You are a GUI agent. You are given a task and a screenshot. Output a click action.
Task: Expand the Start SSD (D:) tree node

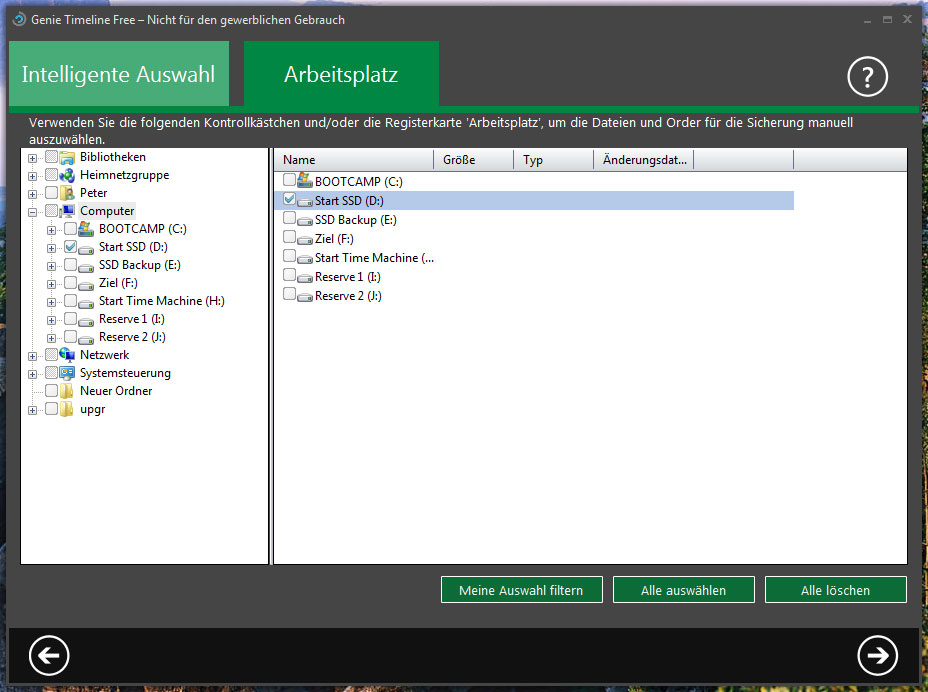pos(51,248)
